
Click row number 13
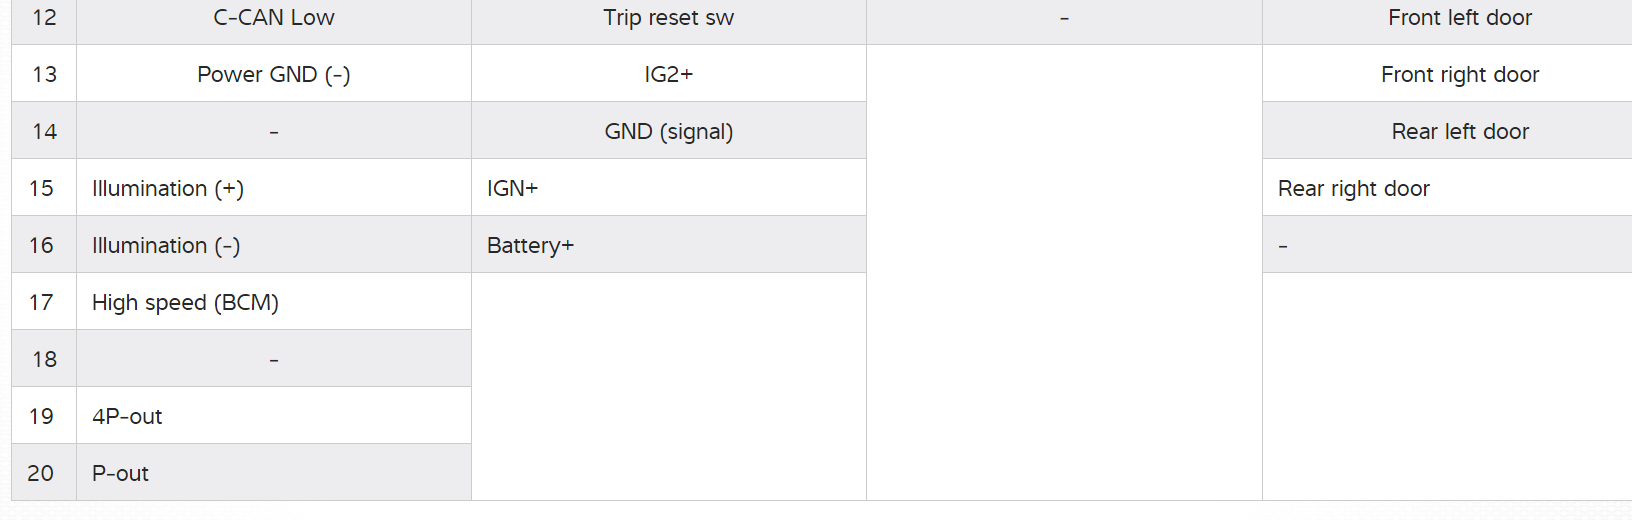point(44,75)
